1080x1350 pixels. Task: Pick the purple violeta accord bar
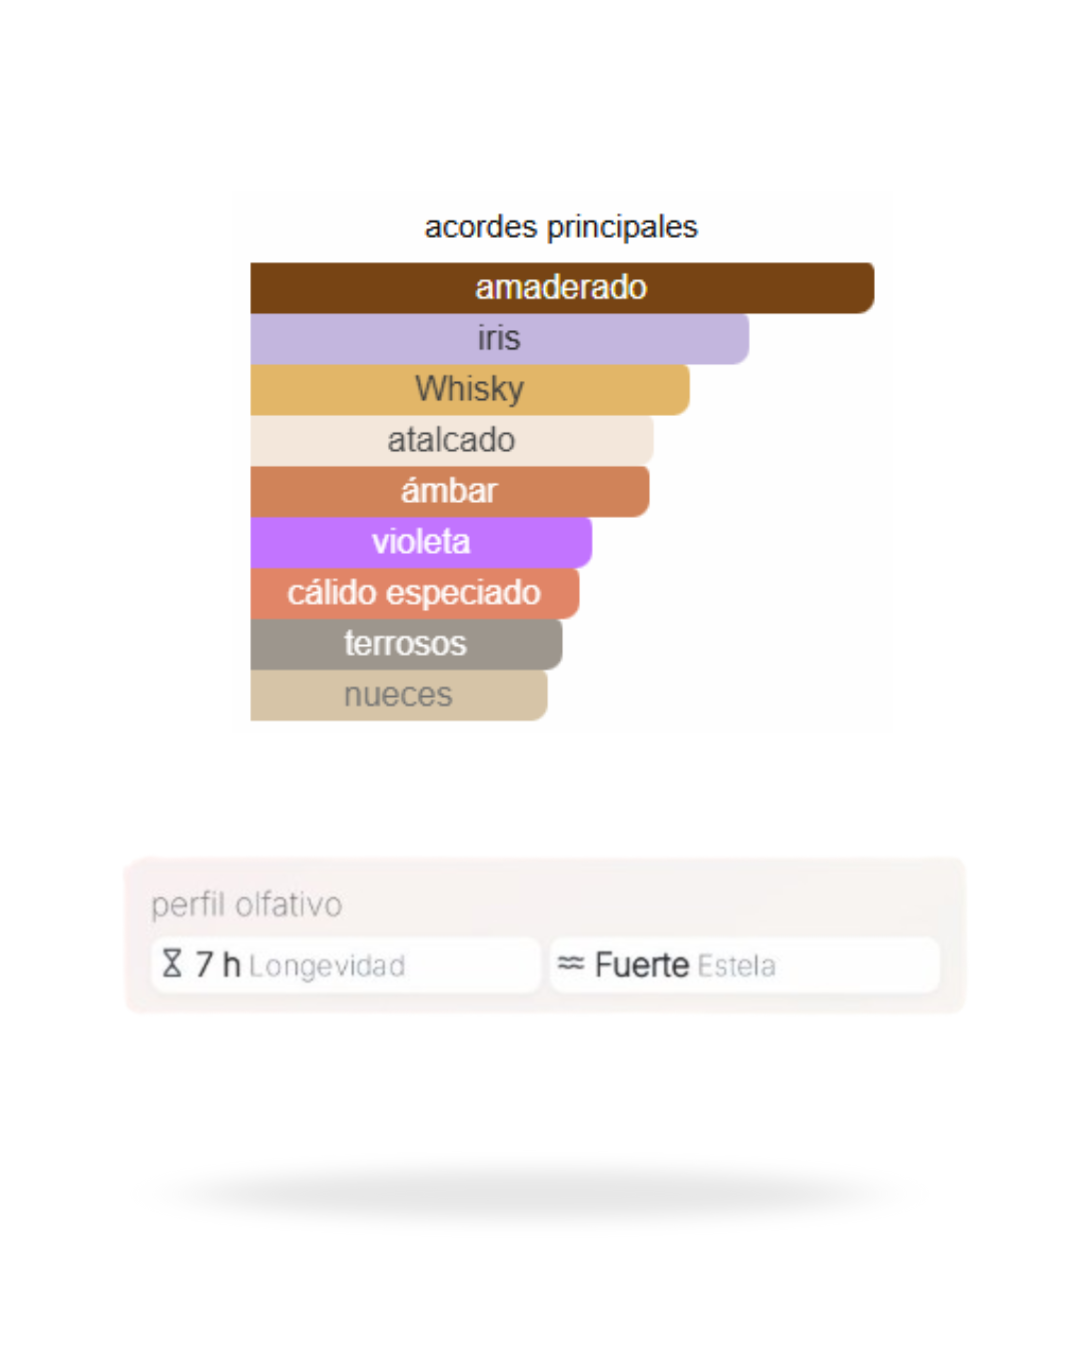420,542
